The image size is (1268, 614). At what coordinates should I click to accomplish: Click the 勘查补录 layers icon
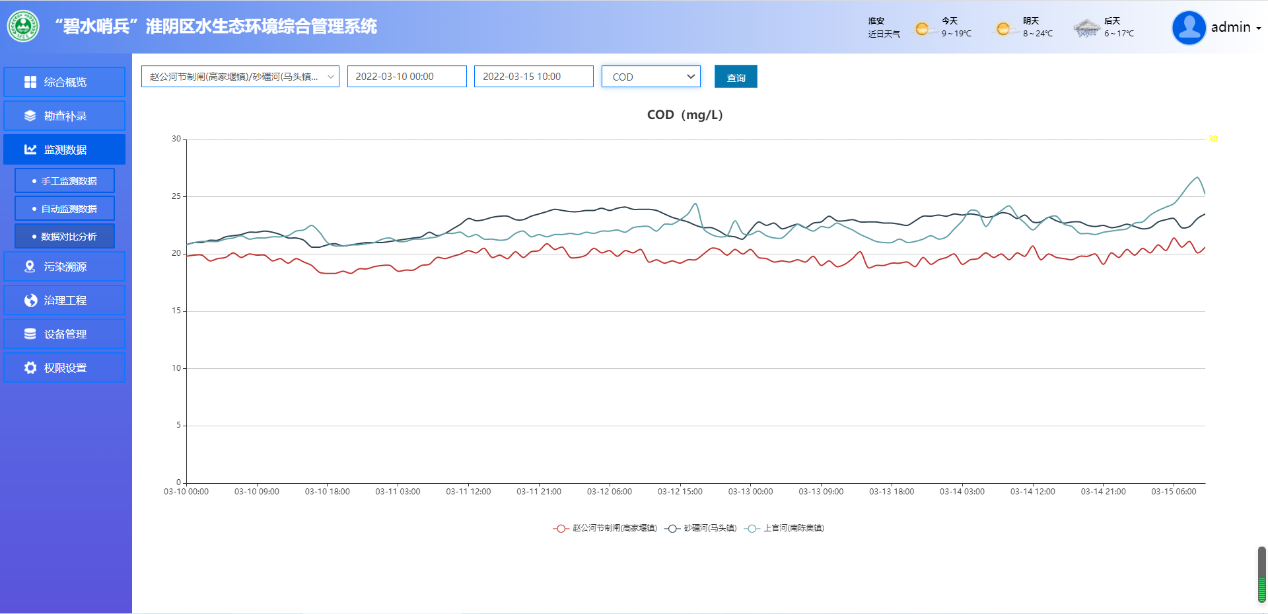[30, 116]
